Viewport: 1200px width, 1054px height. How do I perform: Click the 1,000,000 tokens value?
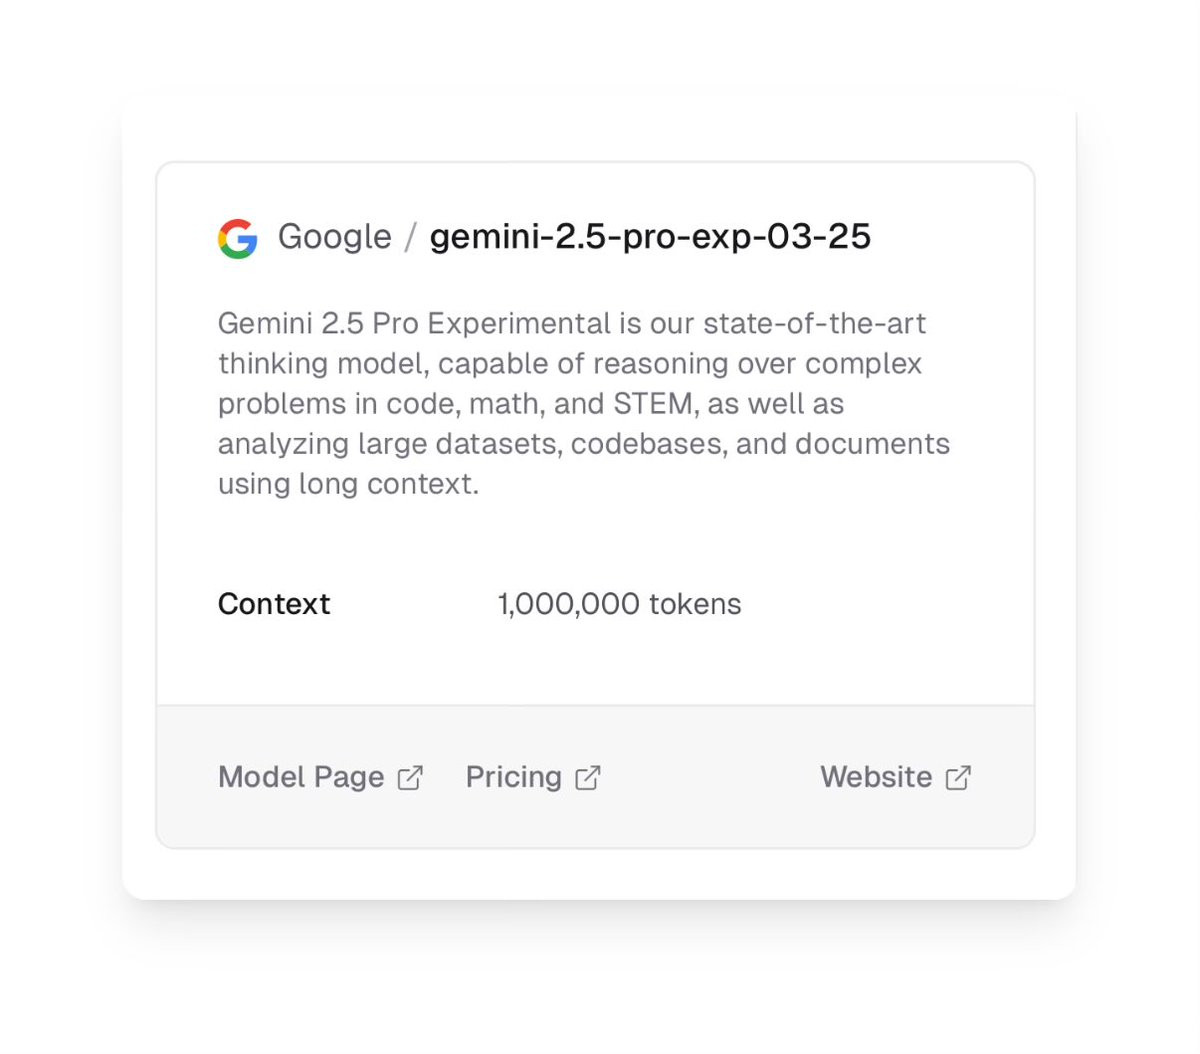tap(620, 604)
